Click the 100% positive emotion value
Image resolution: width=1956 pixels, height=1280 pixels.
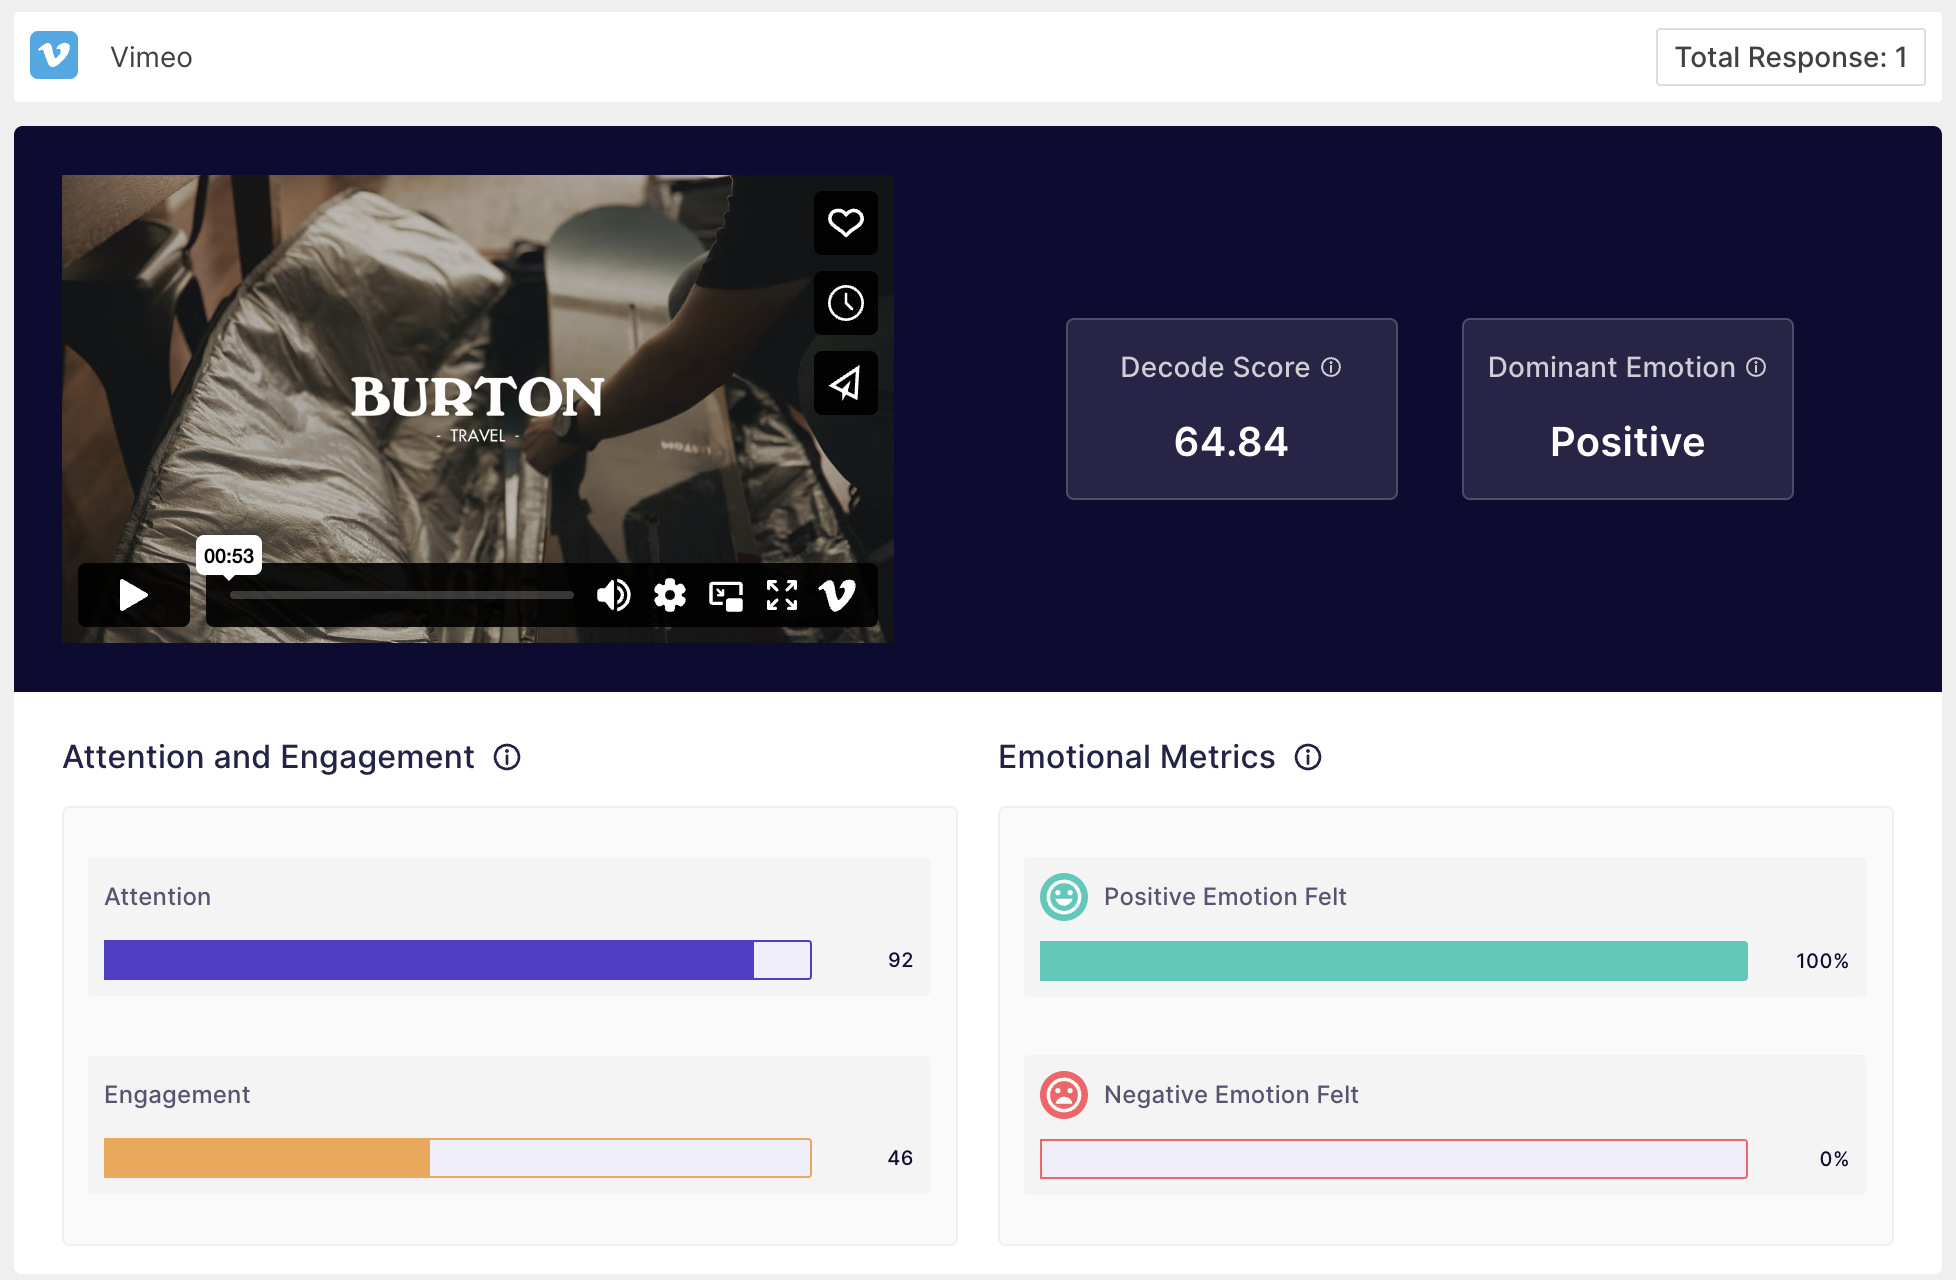[1822, 961]
